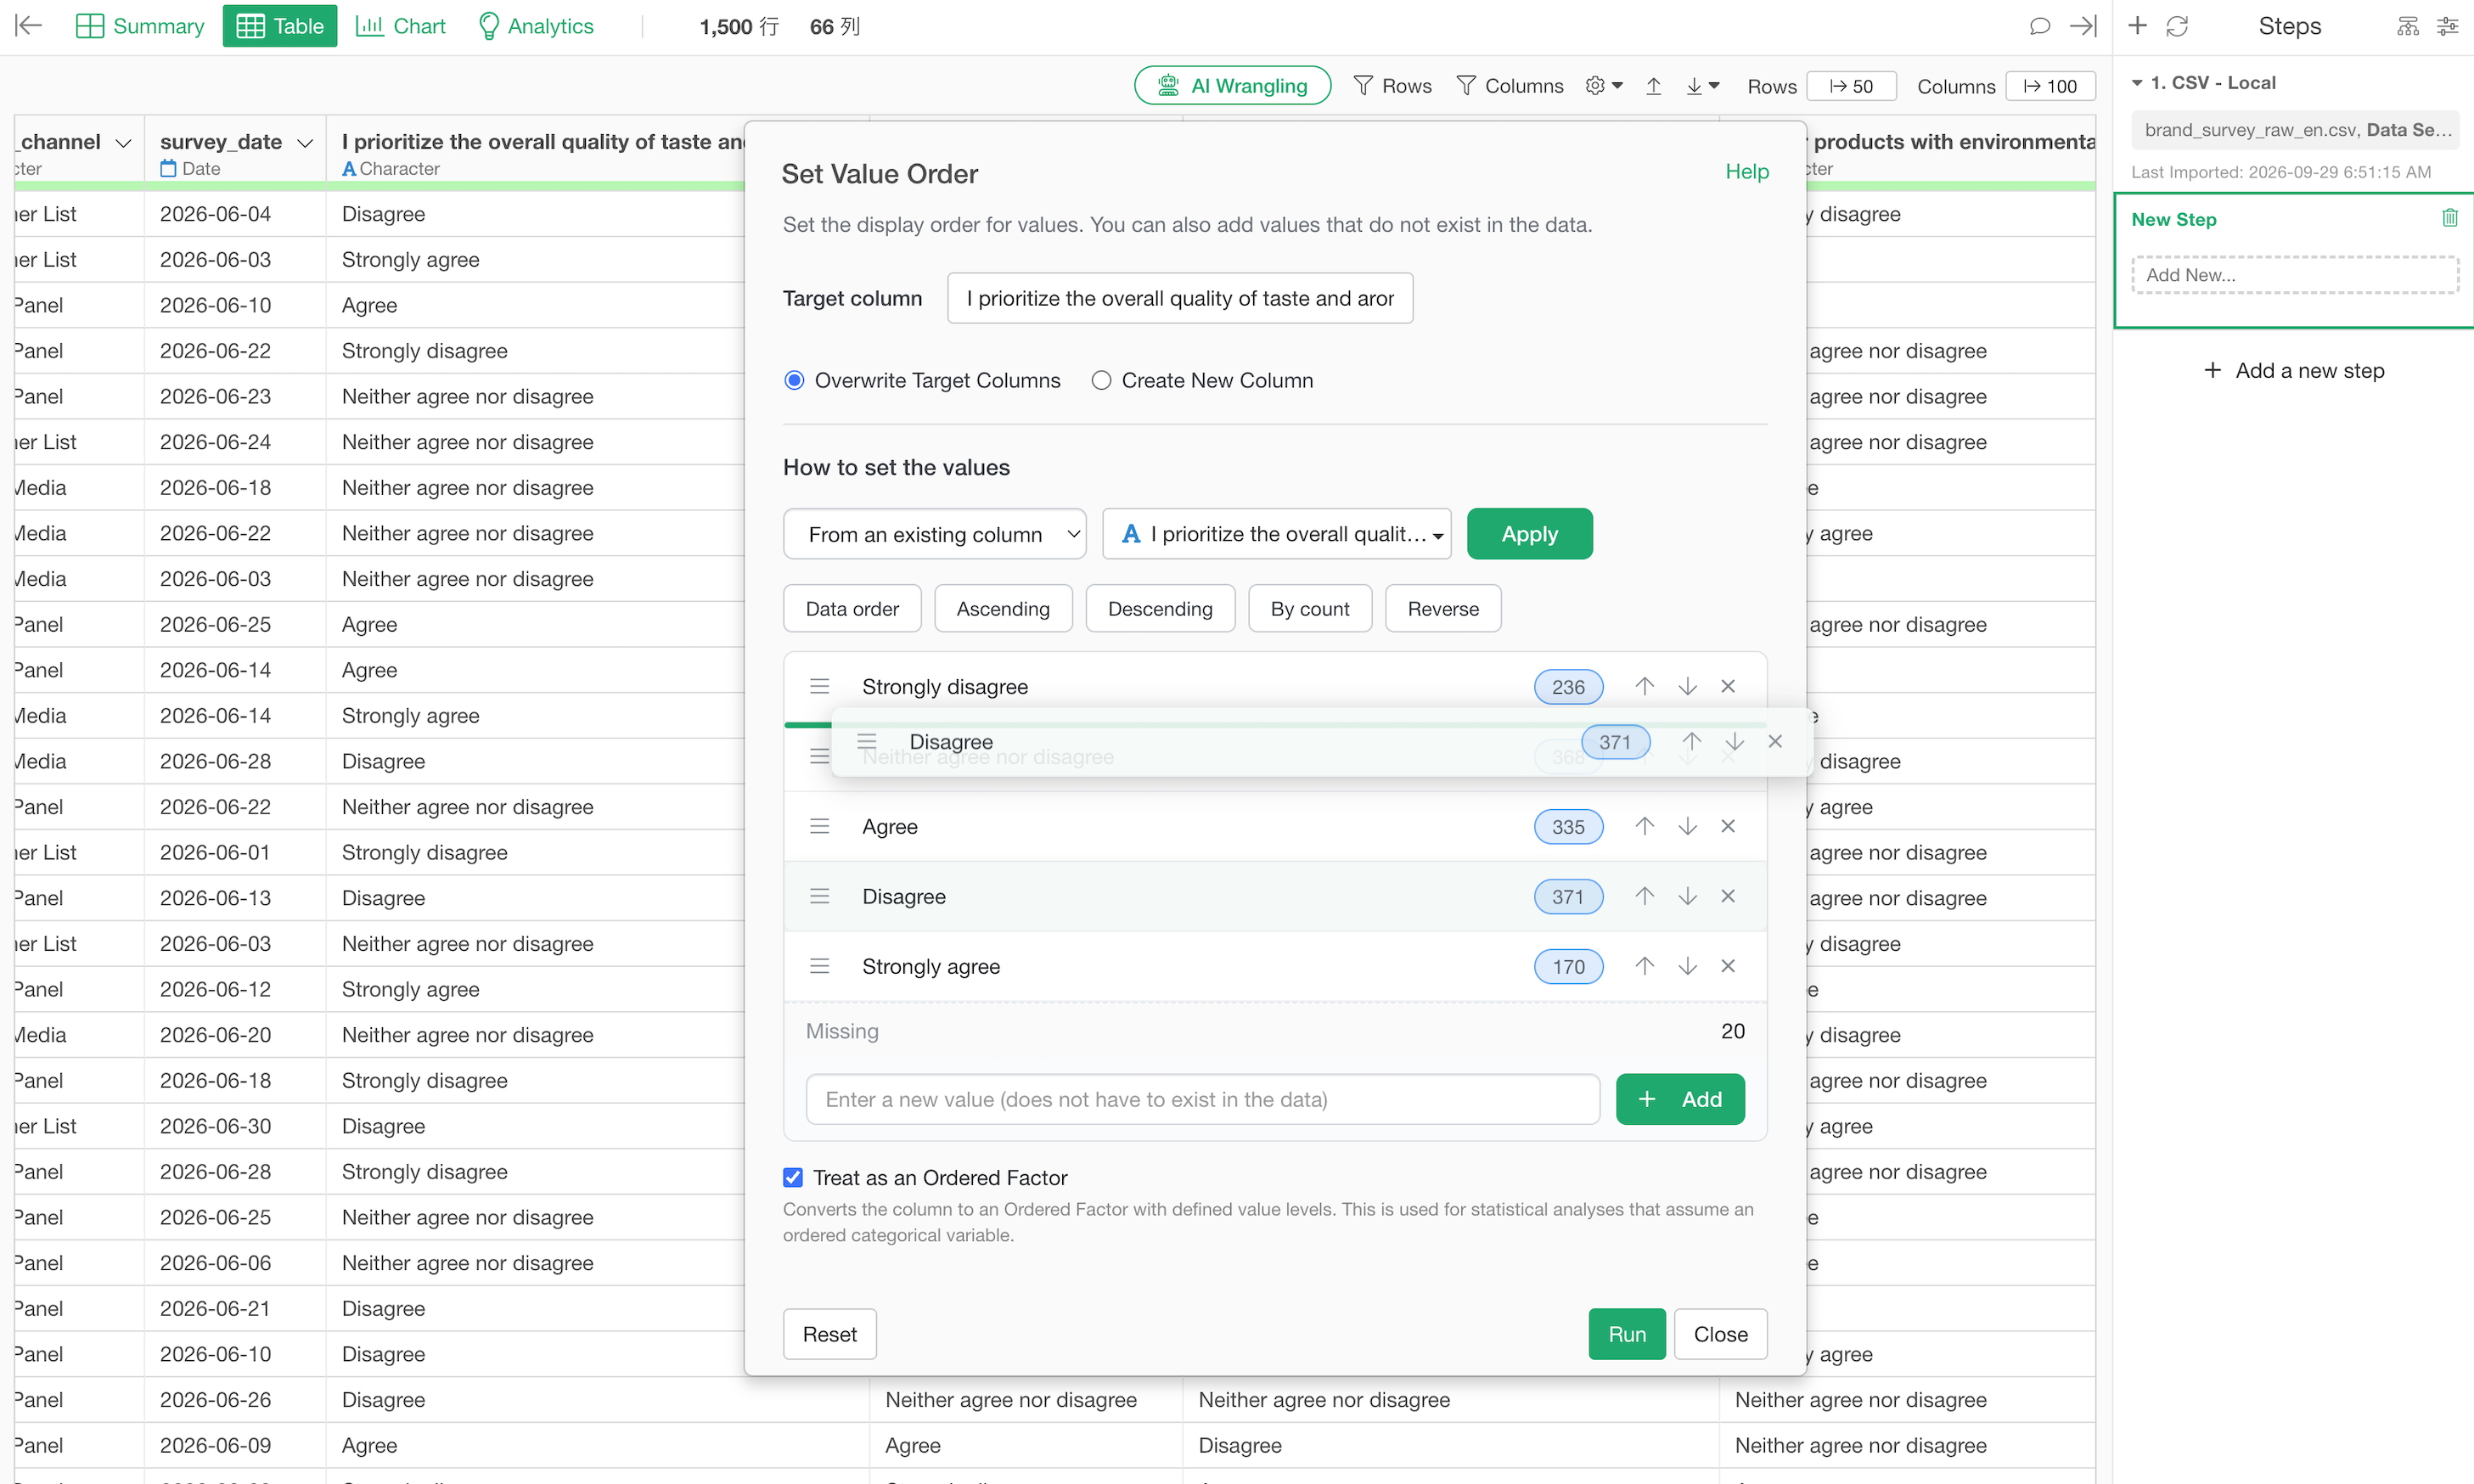
Task: Close the Set Value Order dialog
Action: pyautogui.click(x=1720, y=1334)
